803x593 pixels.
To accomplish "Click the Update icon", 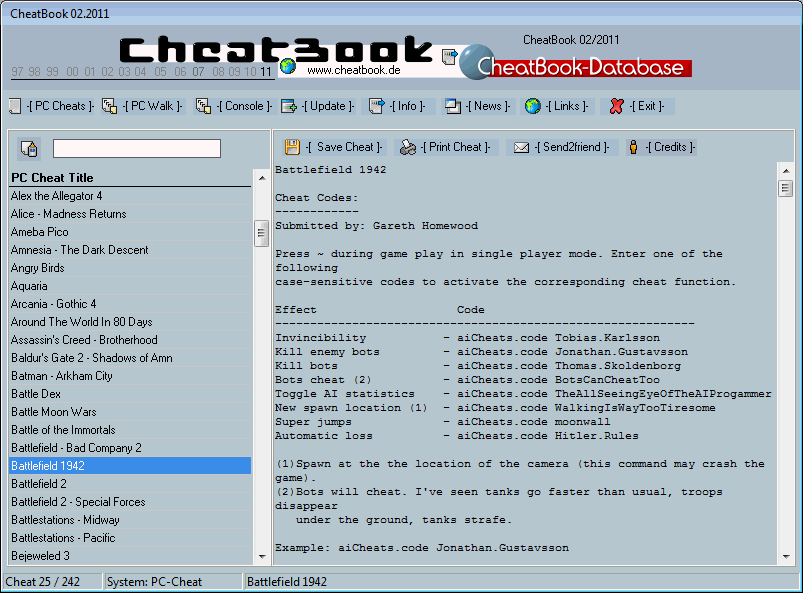I will 289,107.
